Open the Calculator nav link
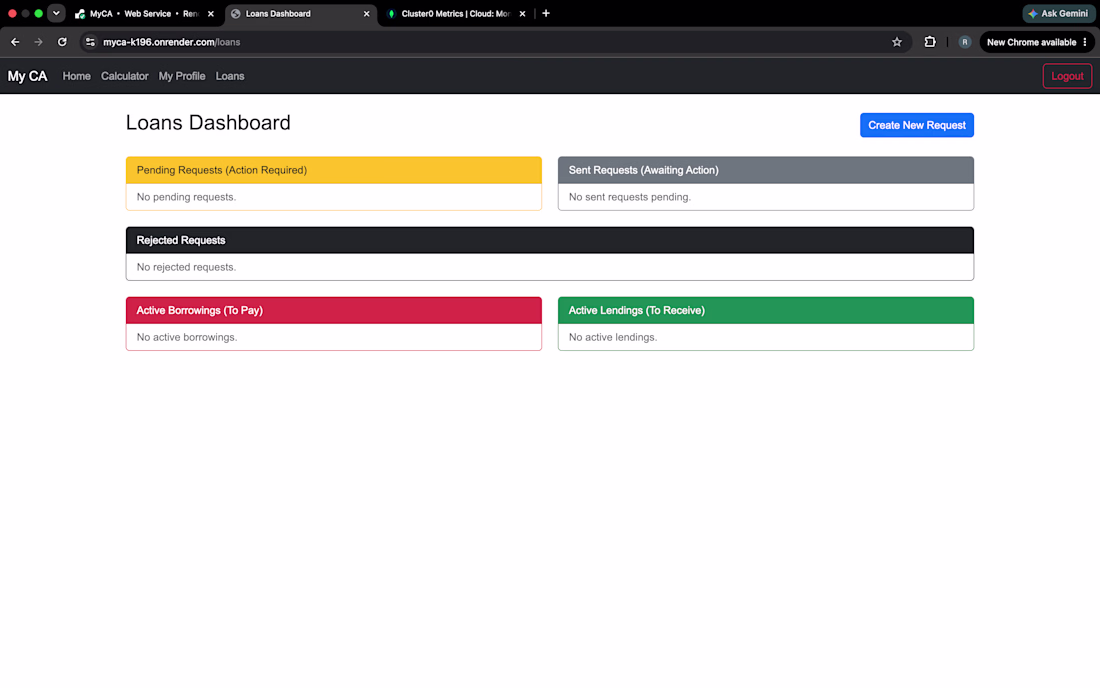1100x688 pixels. [125, 76]
